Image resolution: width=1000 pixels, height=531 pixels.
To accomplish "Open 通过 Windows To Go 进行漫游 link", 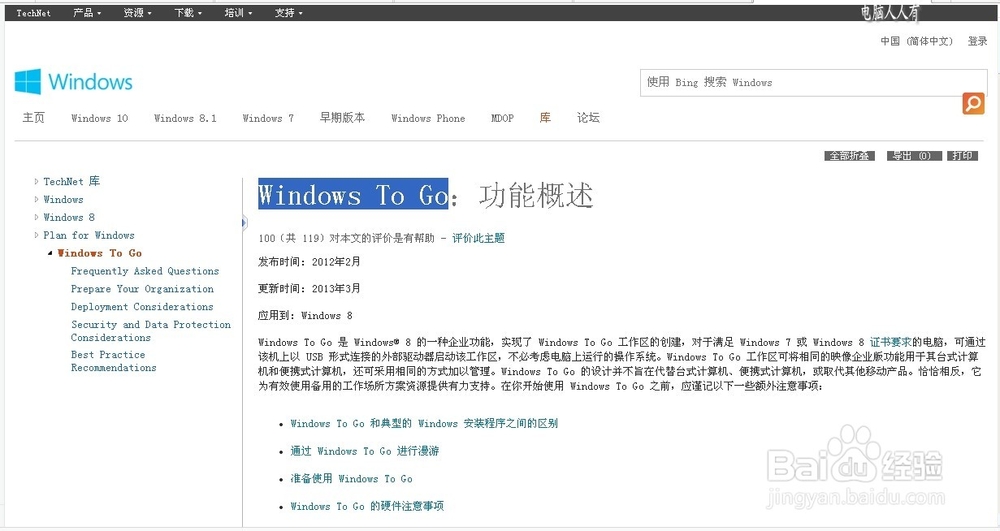I will pos(365,451).
